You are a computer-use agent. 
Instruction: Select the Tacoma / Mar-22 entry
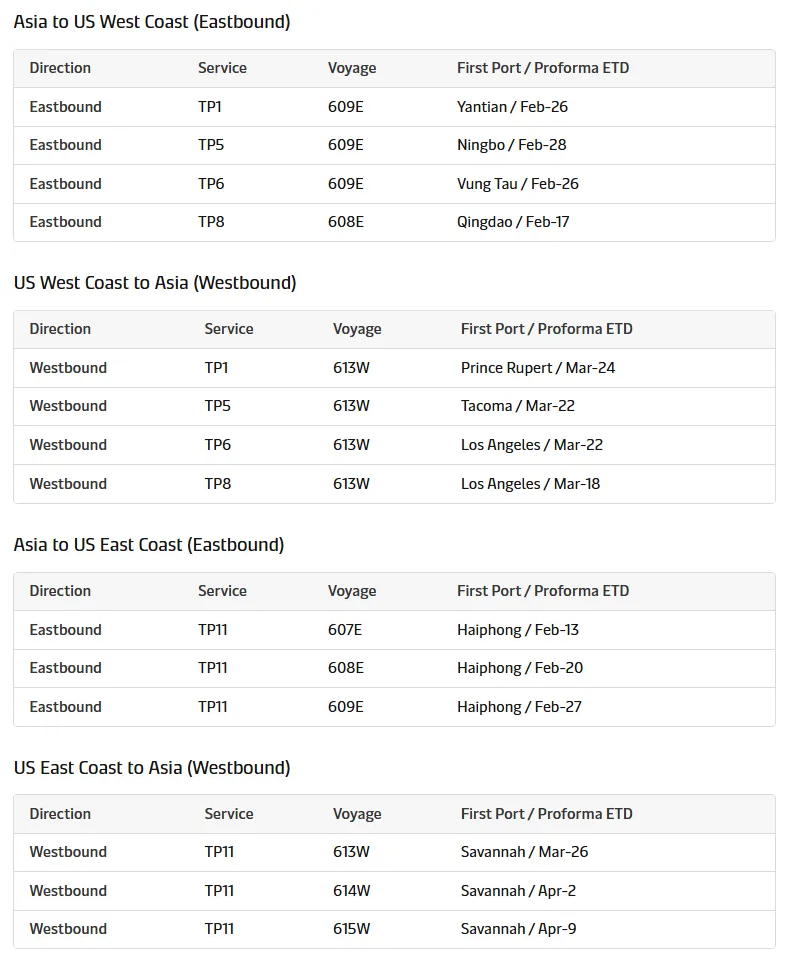tap(517, 406)
